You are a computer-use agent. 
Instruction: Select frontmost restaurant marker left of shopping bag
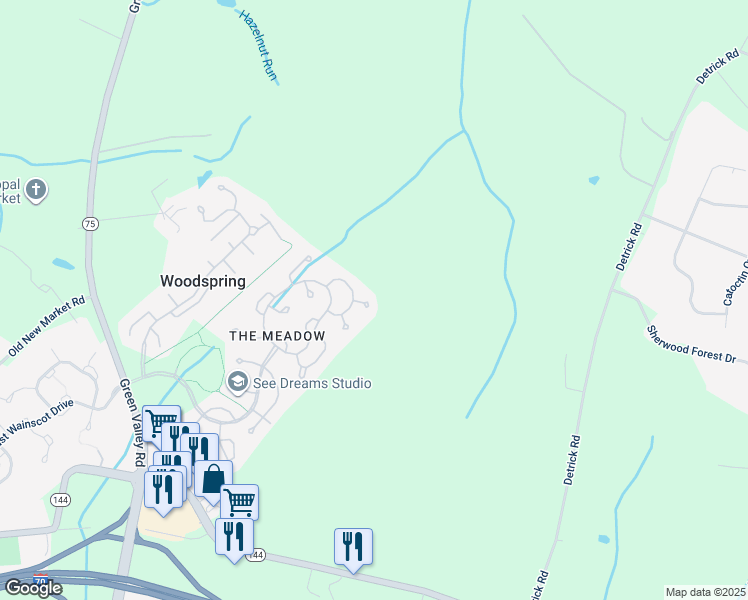point(163,491)
